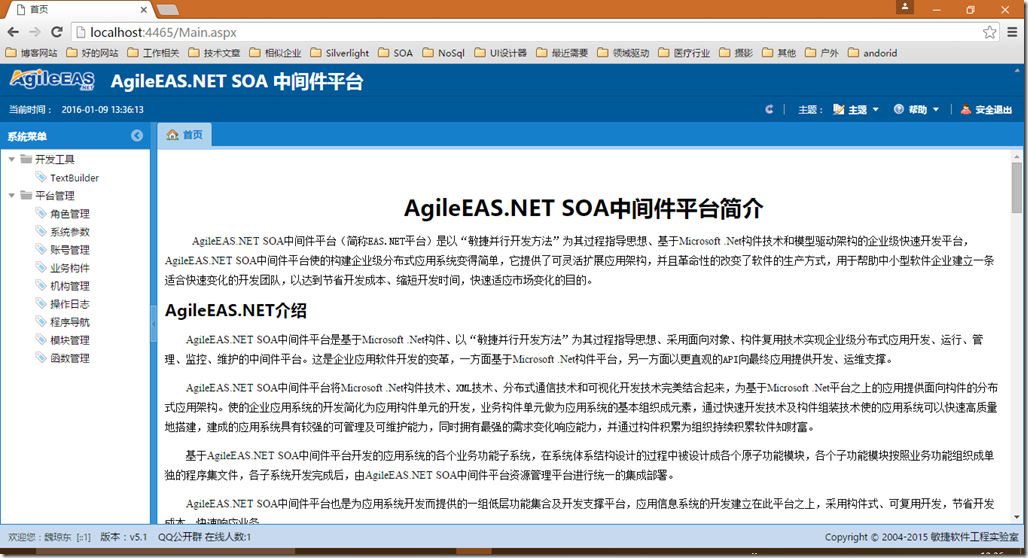Open the 博客网站 bookmark folder

pos(31,52)
